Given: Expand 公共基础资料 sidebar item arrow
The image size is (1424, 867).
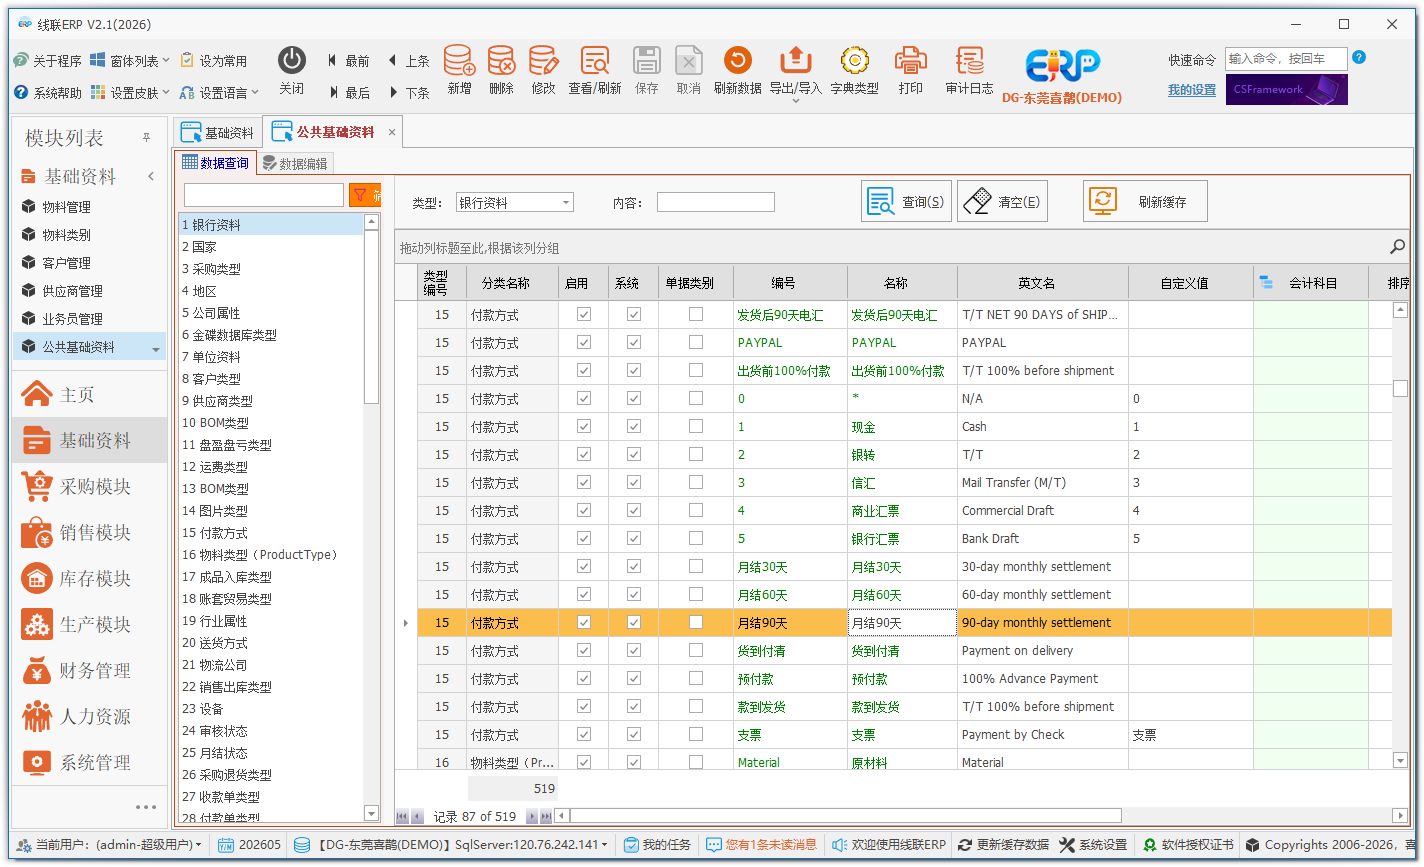Looking at the screenshot, I should click(156, 348).
